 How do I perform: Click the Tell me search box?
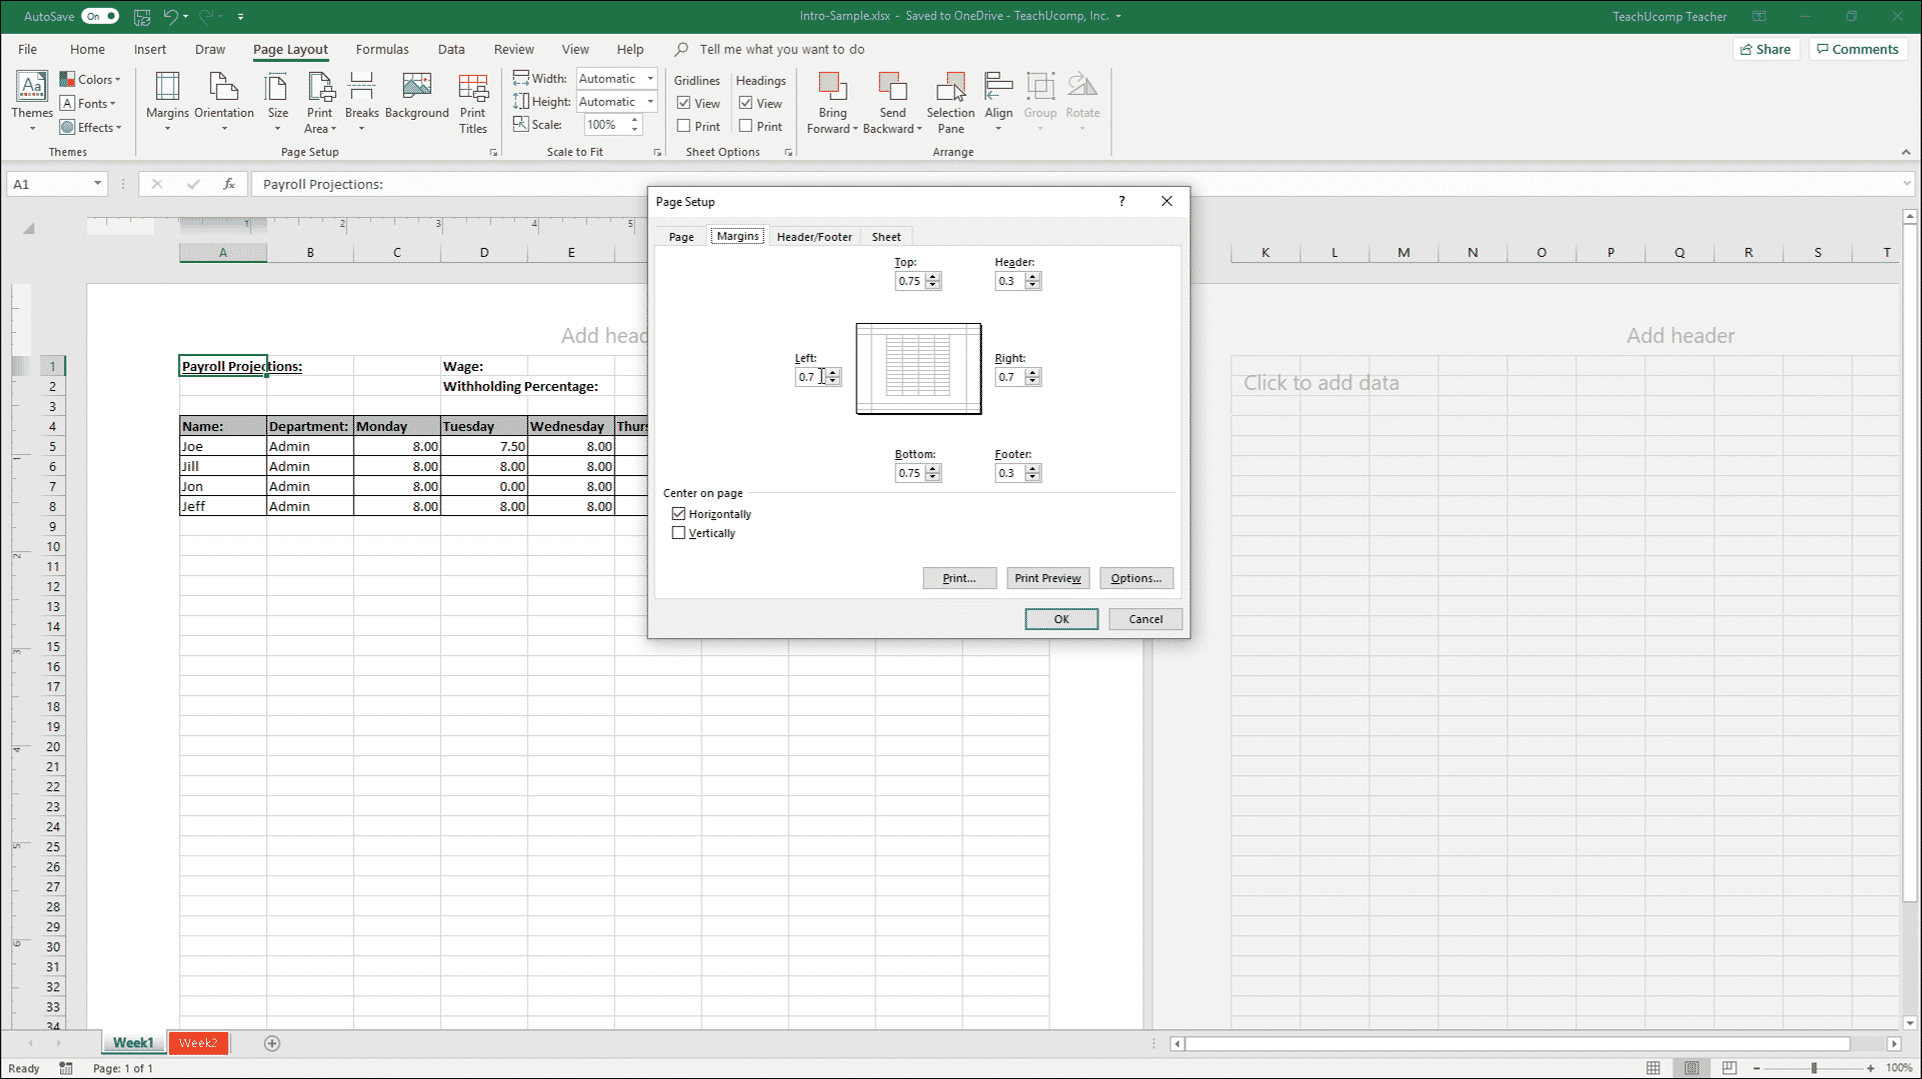pyautogui.click(x=782, y=49)
